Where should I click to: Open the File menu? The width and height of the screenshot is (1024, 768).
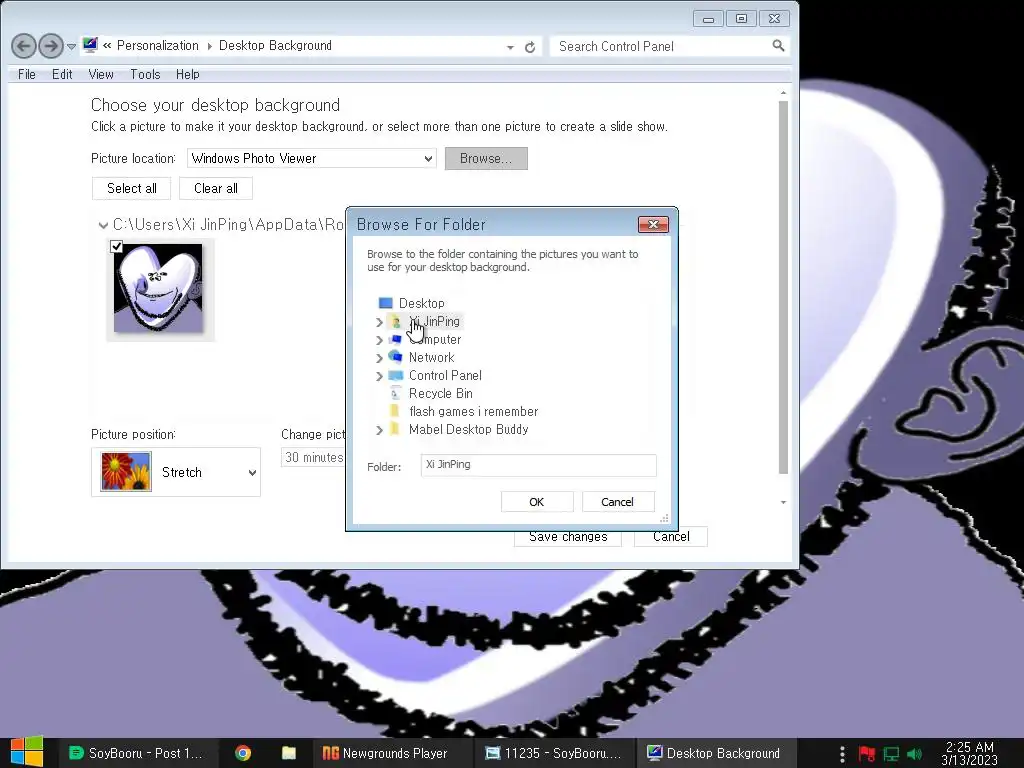pos(27,74)
